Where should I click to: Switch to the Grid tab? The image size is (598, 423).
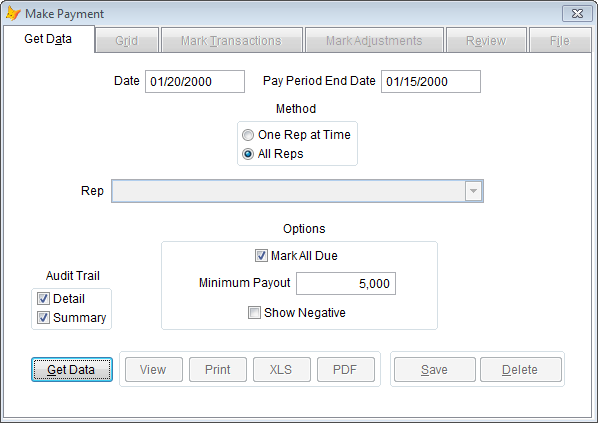(x=127, y=40)
